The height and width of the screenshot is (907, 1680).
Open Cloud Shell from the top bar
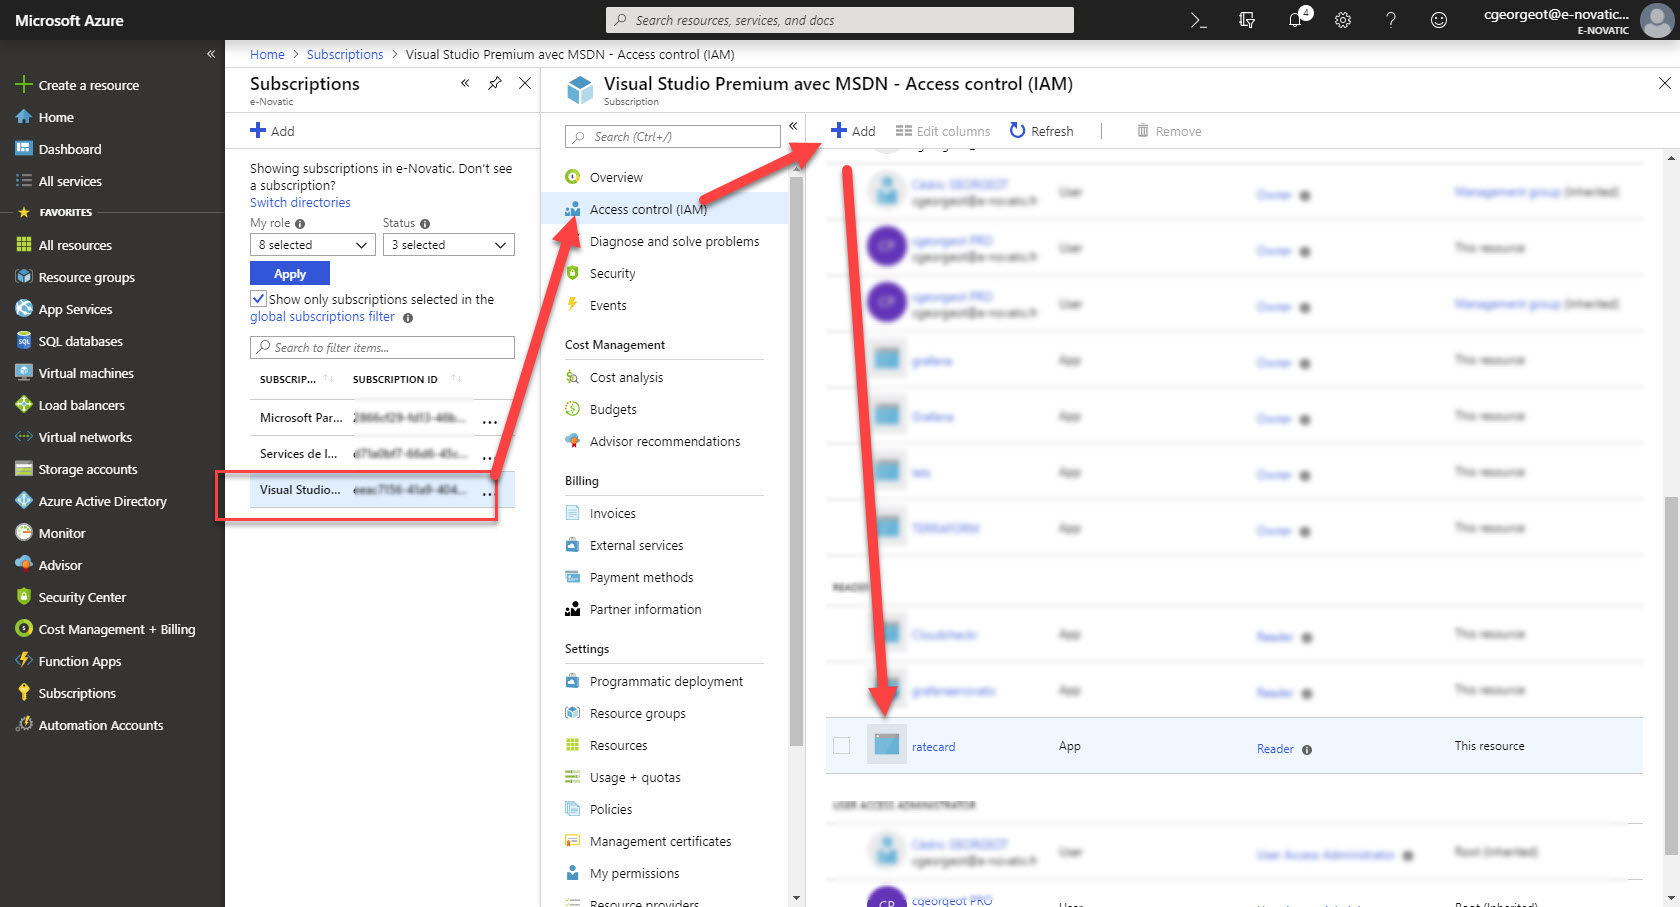coord(1198,20)
